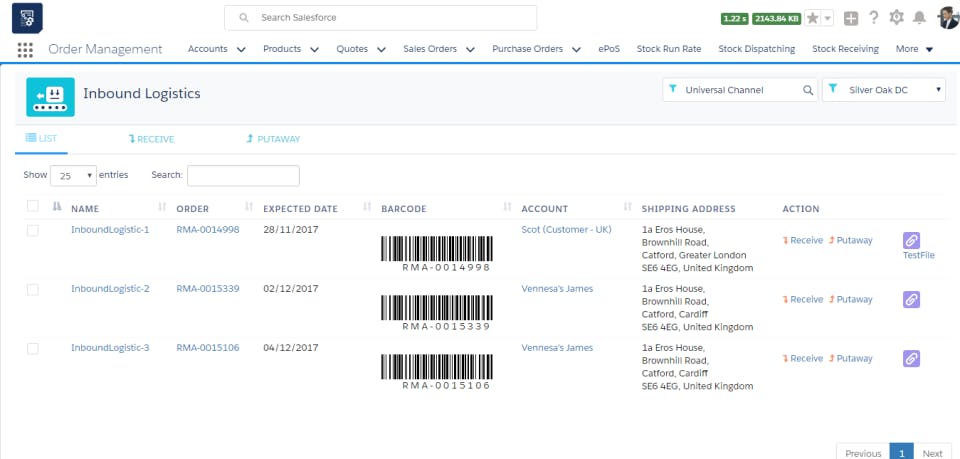Expand the Purchase Orders nav dropdown chevron
This screenshot has width=960, height=459.
click(577, 50)
